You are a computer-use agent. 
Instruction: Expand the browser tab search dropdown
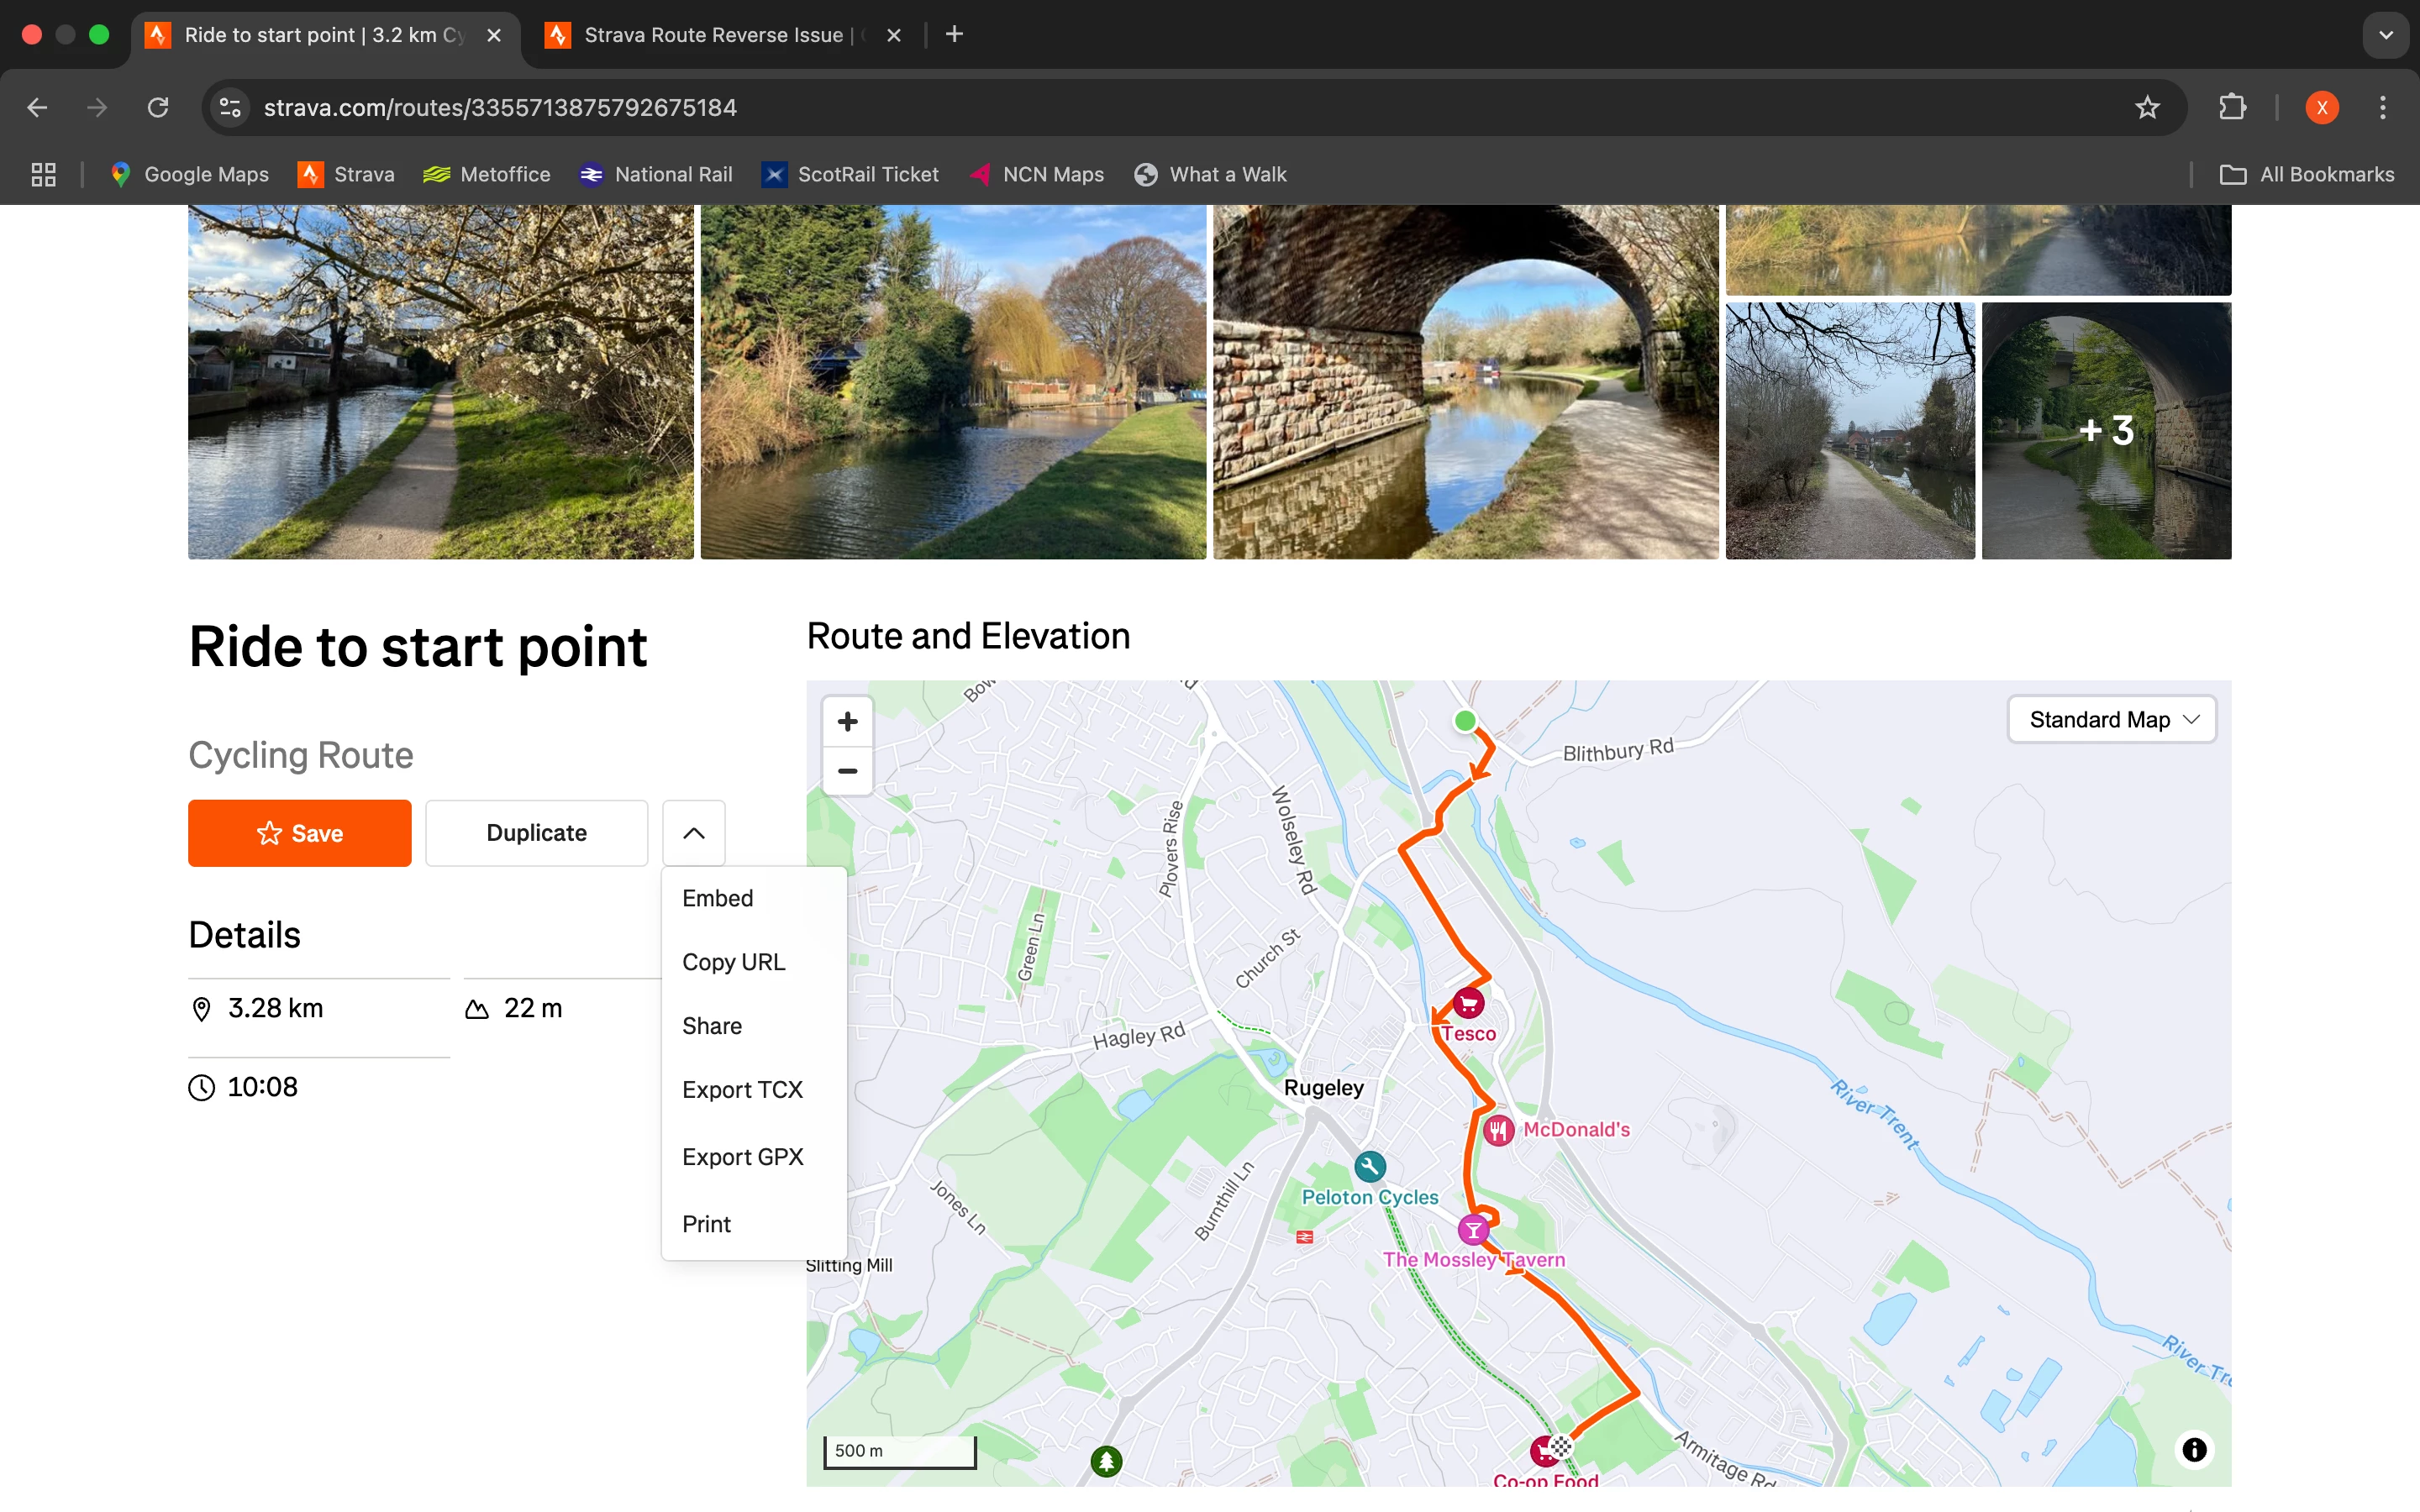2385,35
